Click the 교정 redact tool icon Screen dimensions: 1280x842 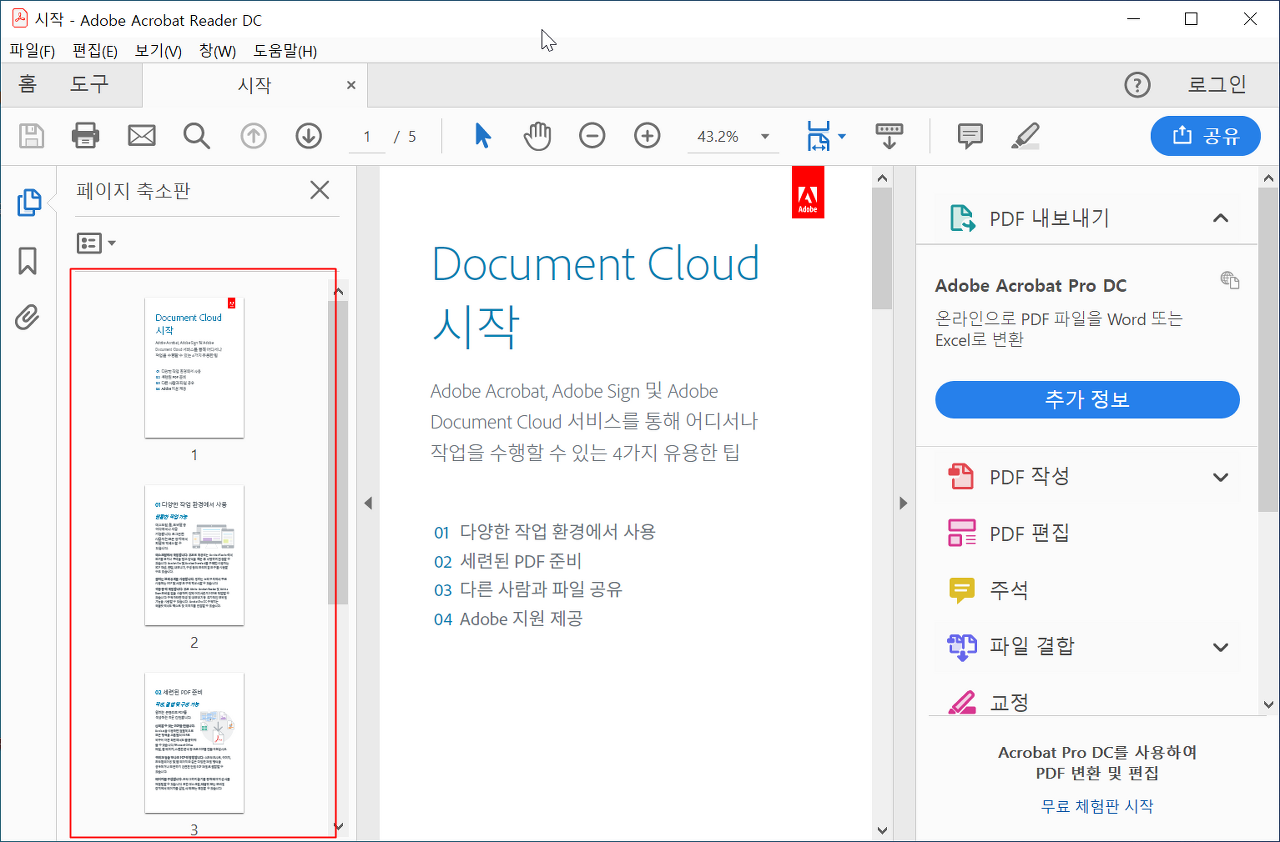coord(961,702)
